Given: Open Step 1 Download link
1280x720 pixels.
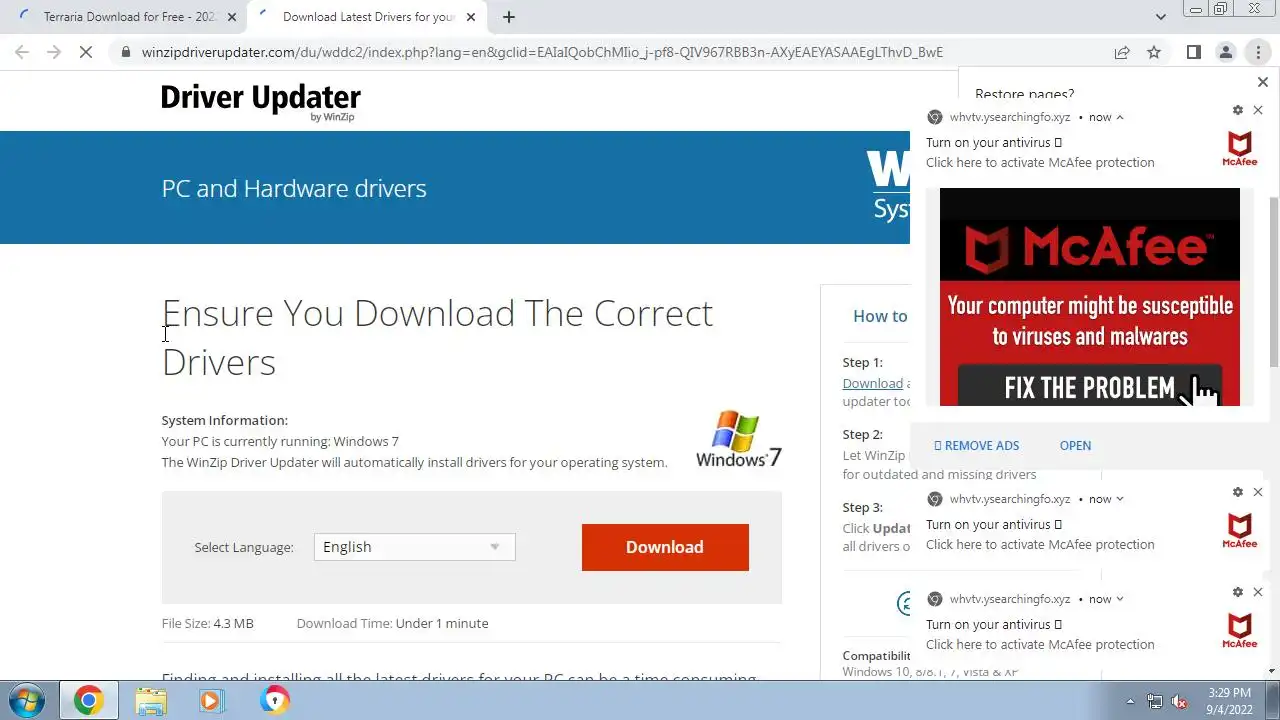Looking at the screenshot, I should click(872, 383).
